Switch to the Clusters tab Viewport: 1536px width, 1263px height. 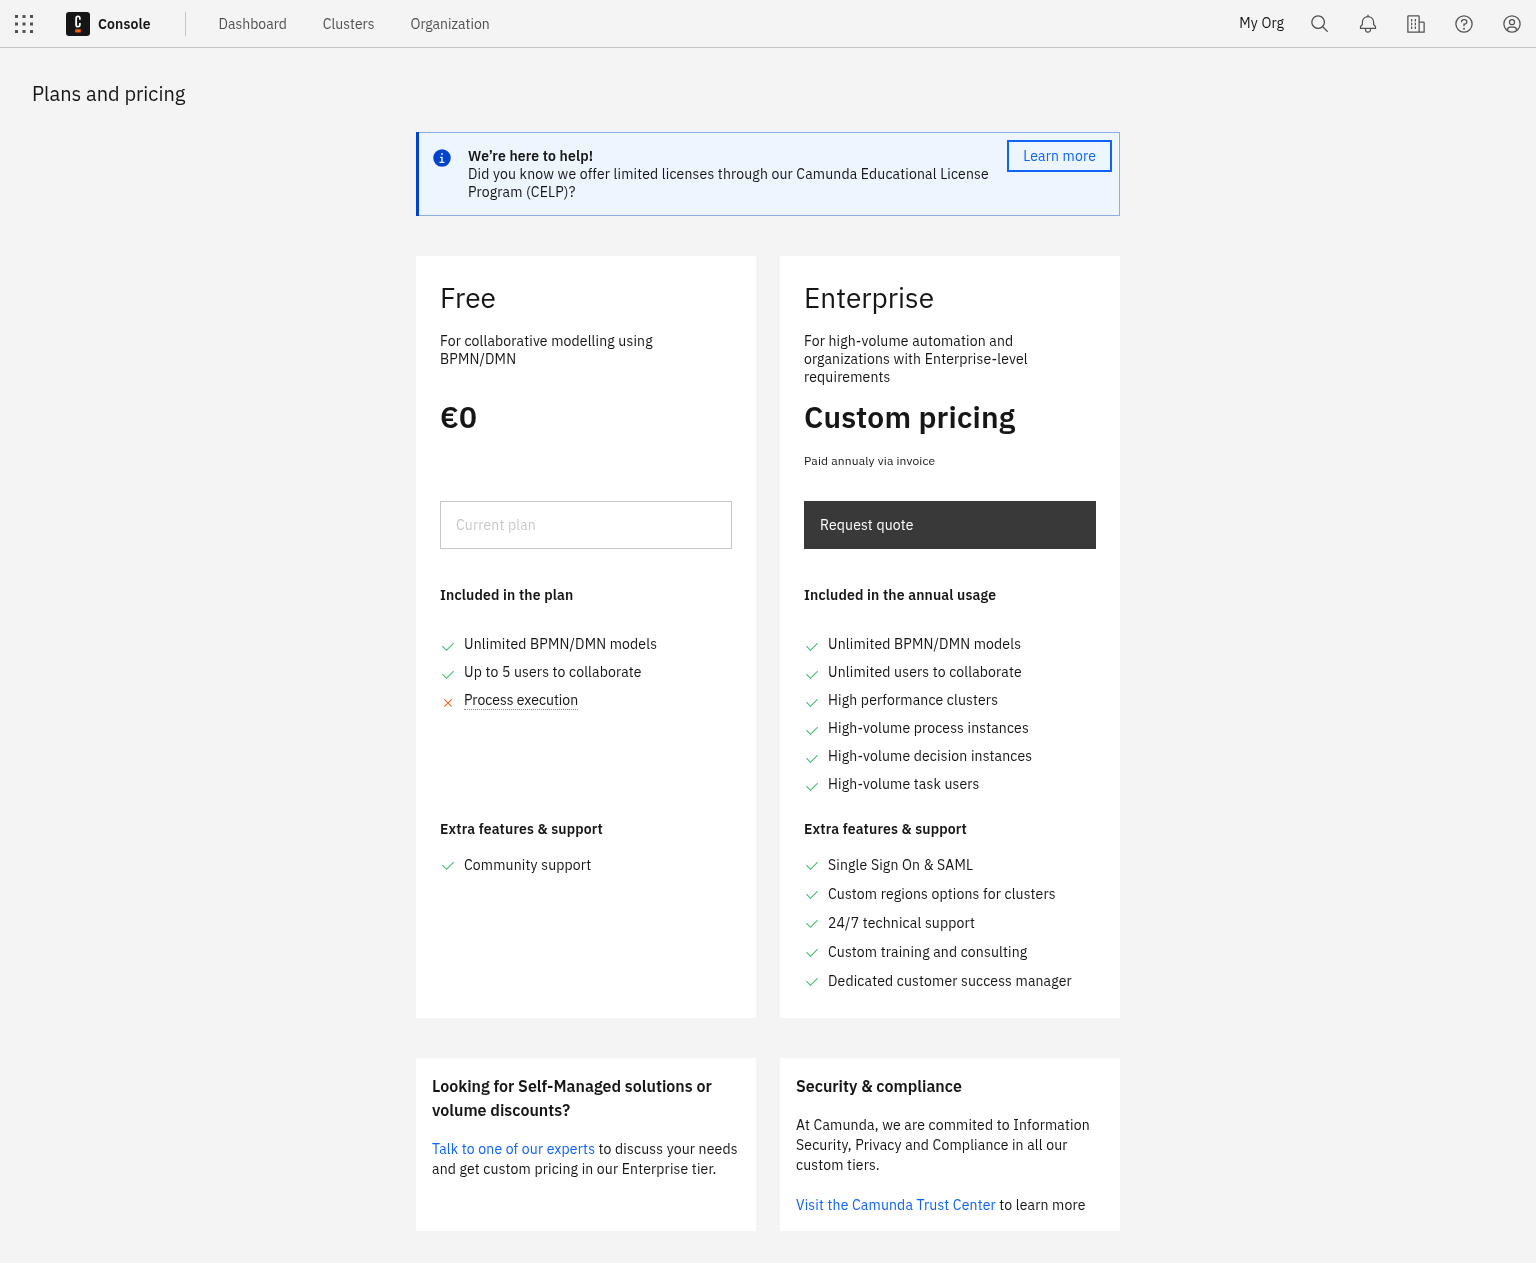coord(348,23)
